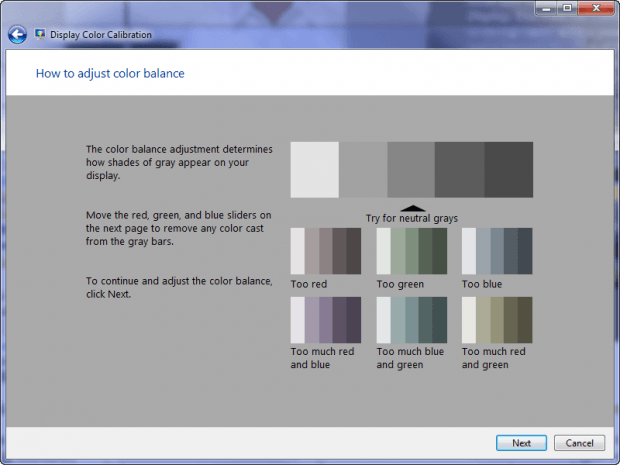Click the Display Color Calibration title text

click(101, 35)
